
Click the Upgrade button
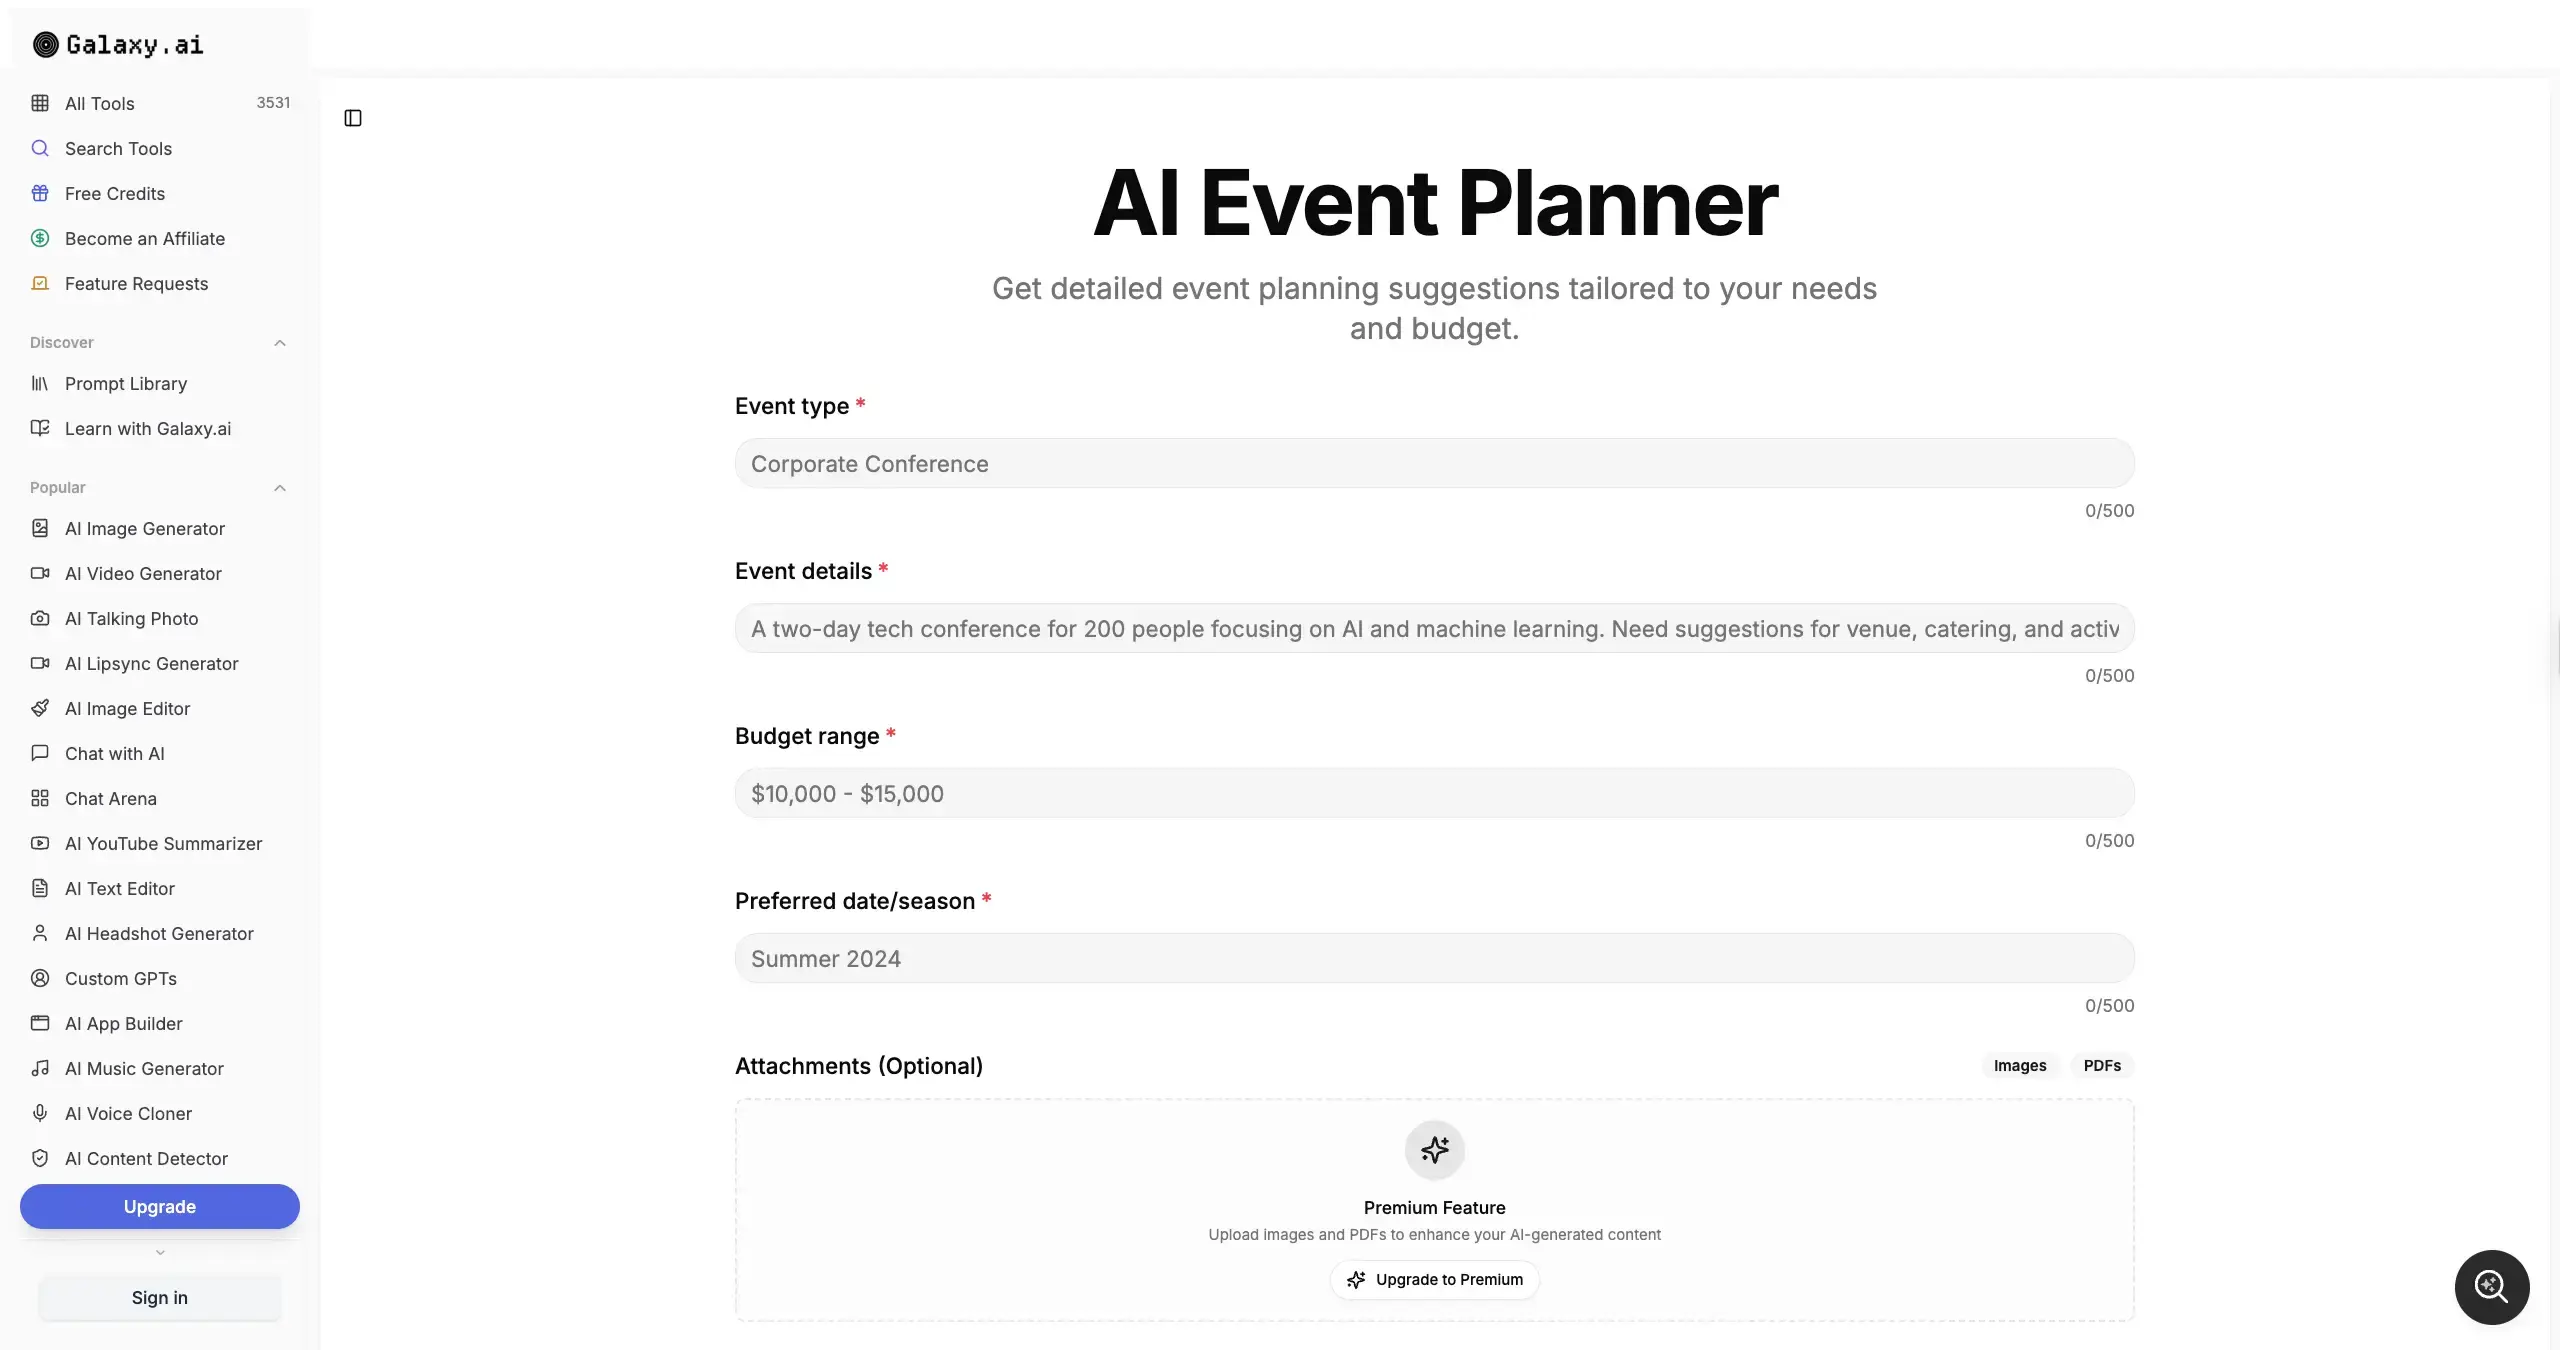tap(159, 1206)
